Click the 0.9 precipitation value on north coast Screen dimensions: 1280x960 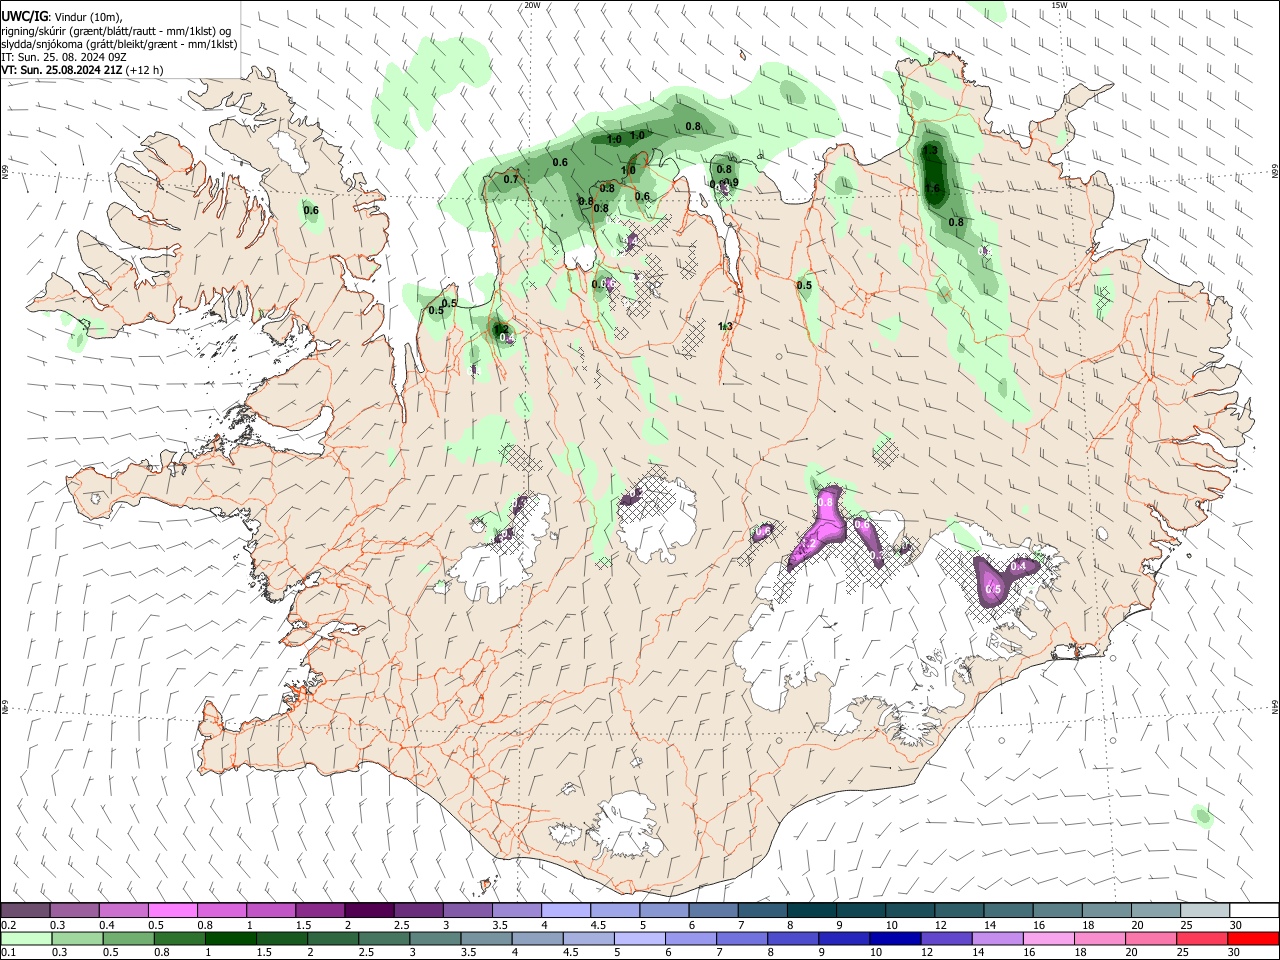coord(731,182)
